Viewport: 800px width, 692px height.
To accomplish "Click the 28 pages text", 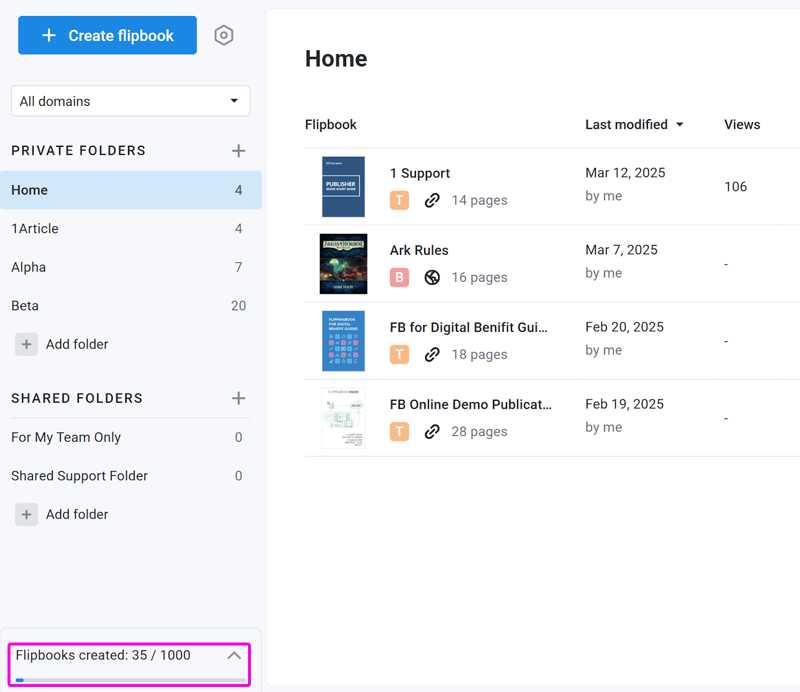I will [x=479, y=431].
